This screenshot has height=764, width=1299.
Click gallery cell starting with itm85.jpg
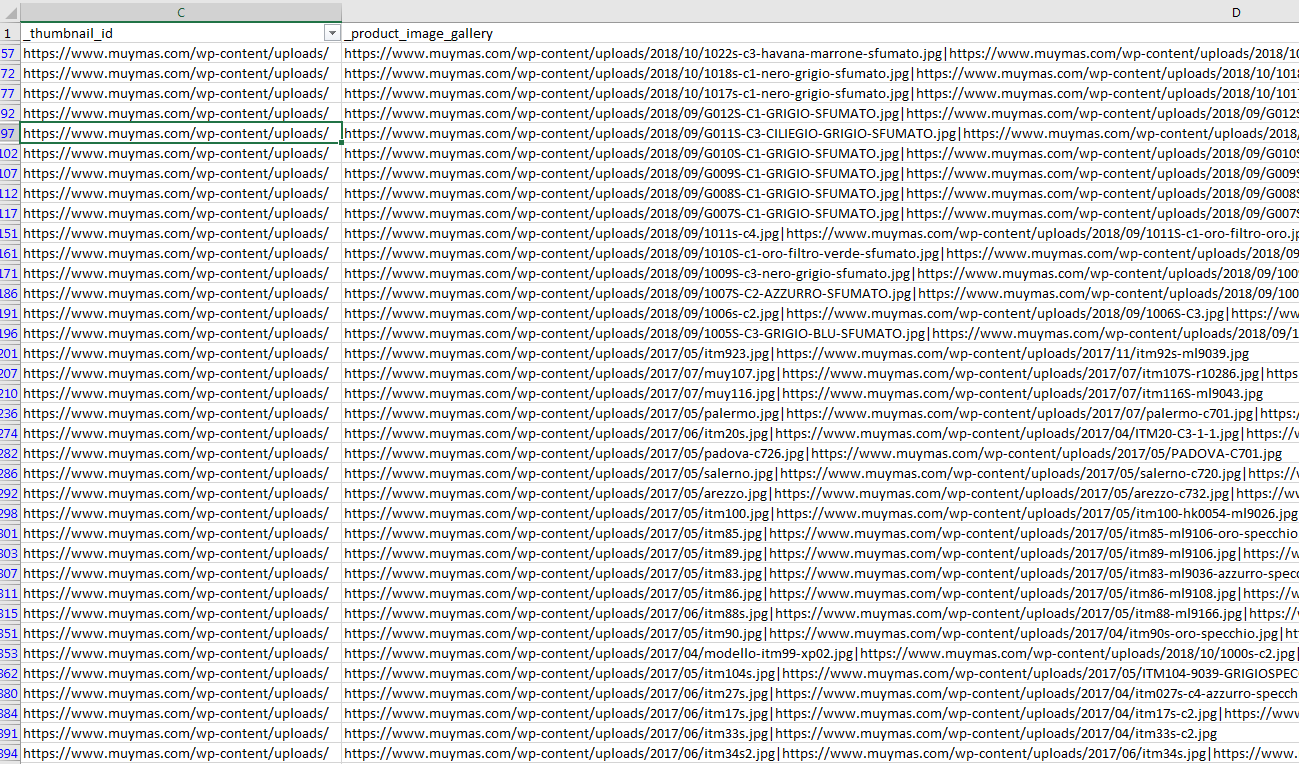tap(820, 533)
